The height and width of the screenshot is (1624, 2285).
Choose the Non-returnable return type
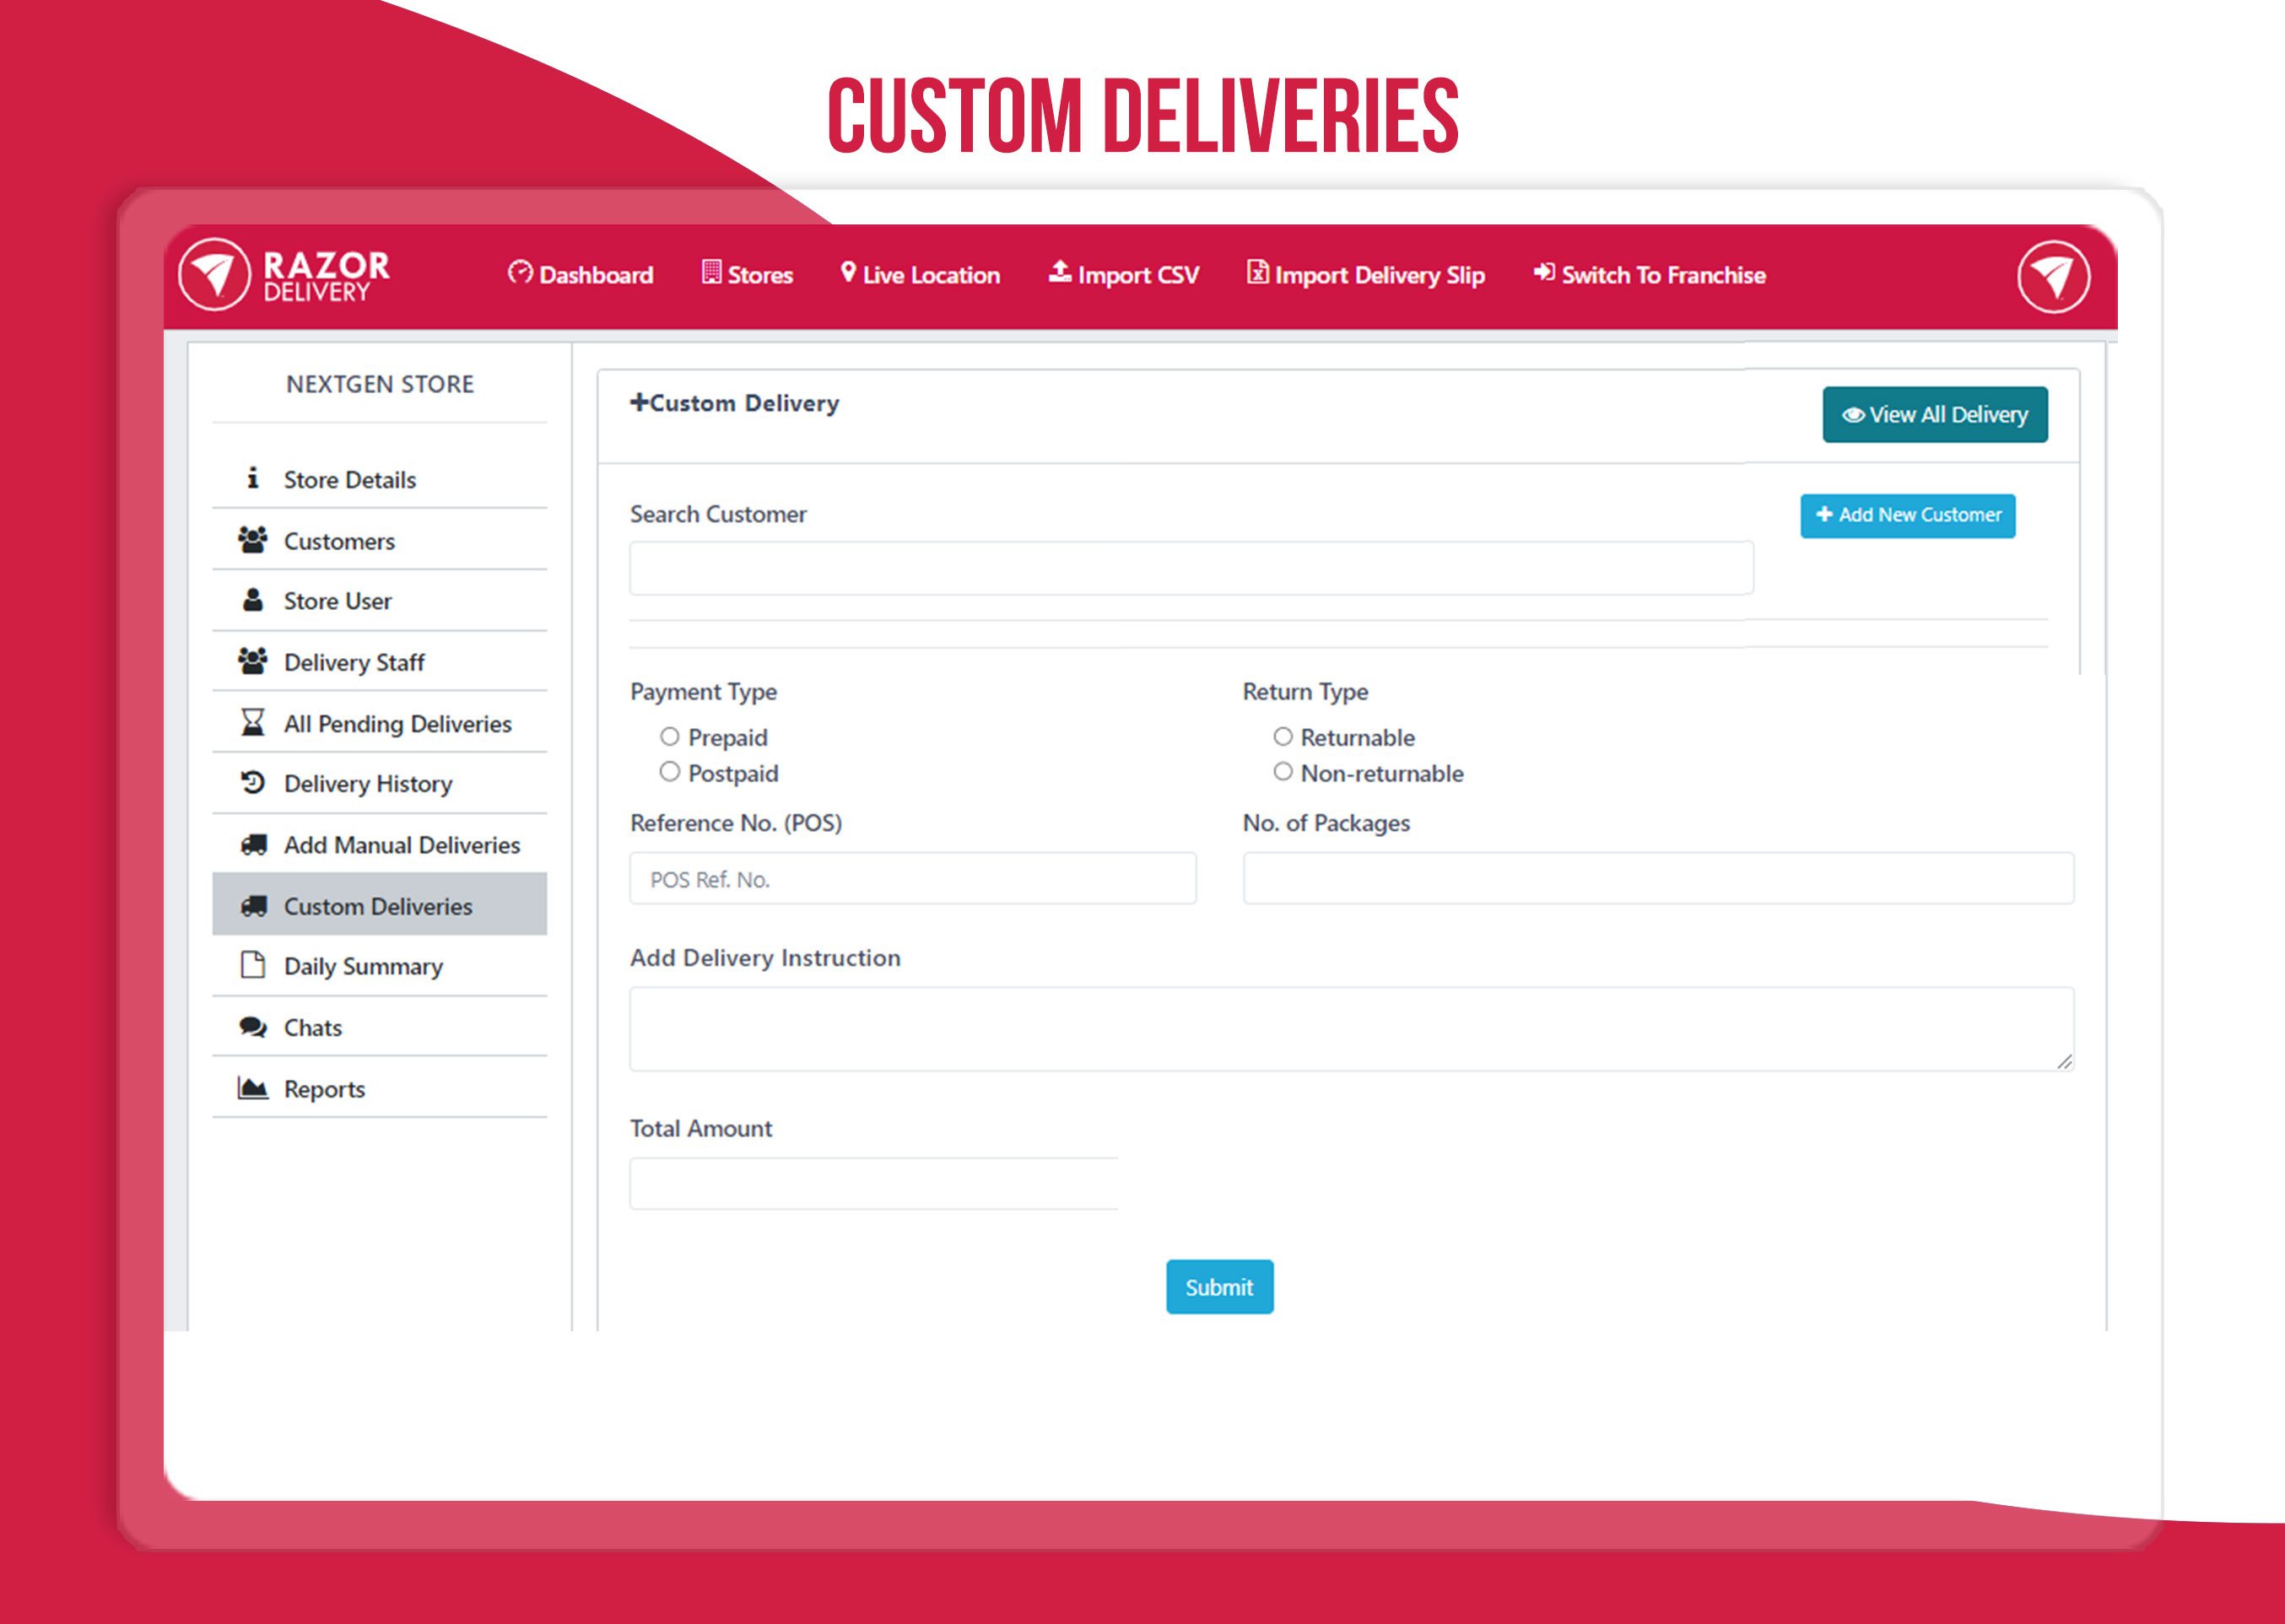1283,772
